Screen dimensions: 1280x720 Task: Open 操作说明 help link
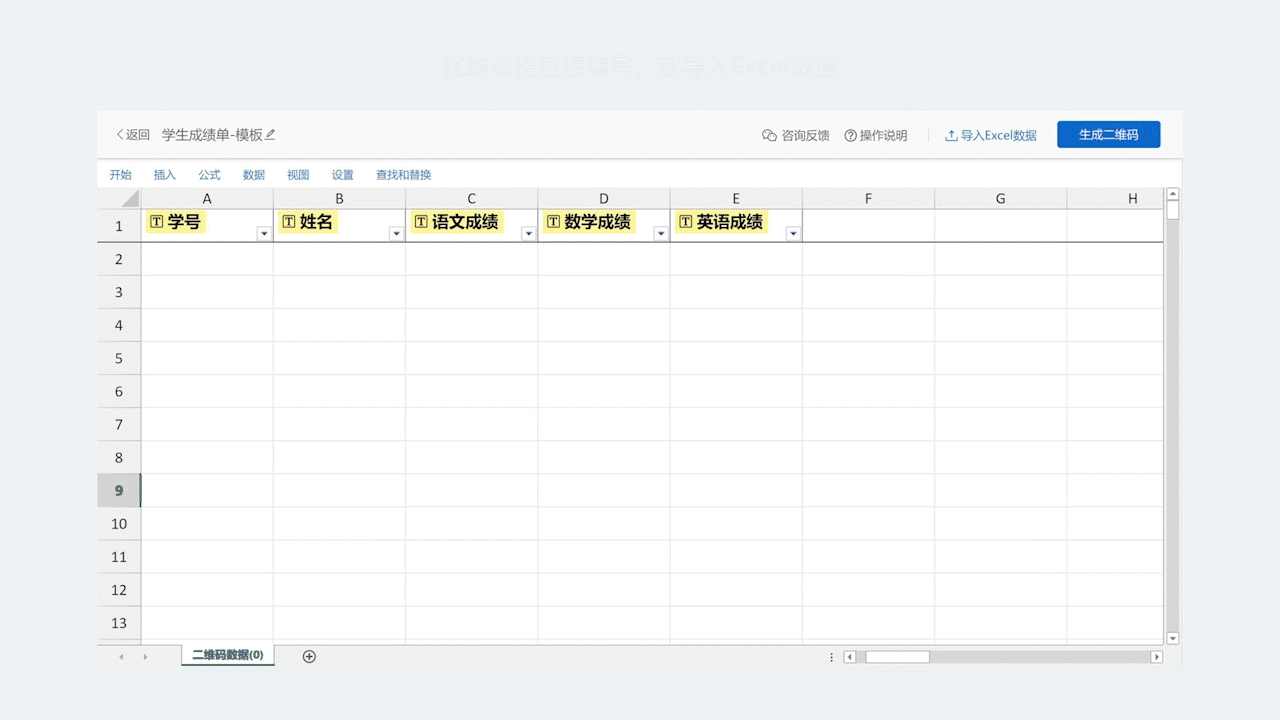876,135
